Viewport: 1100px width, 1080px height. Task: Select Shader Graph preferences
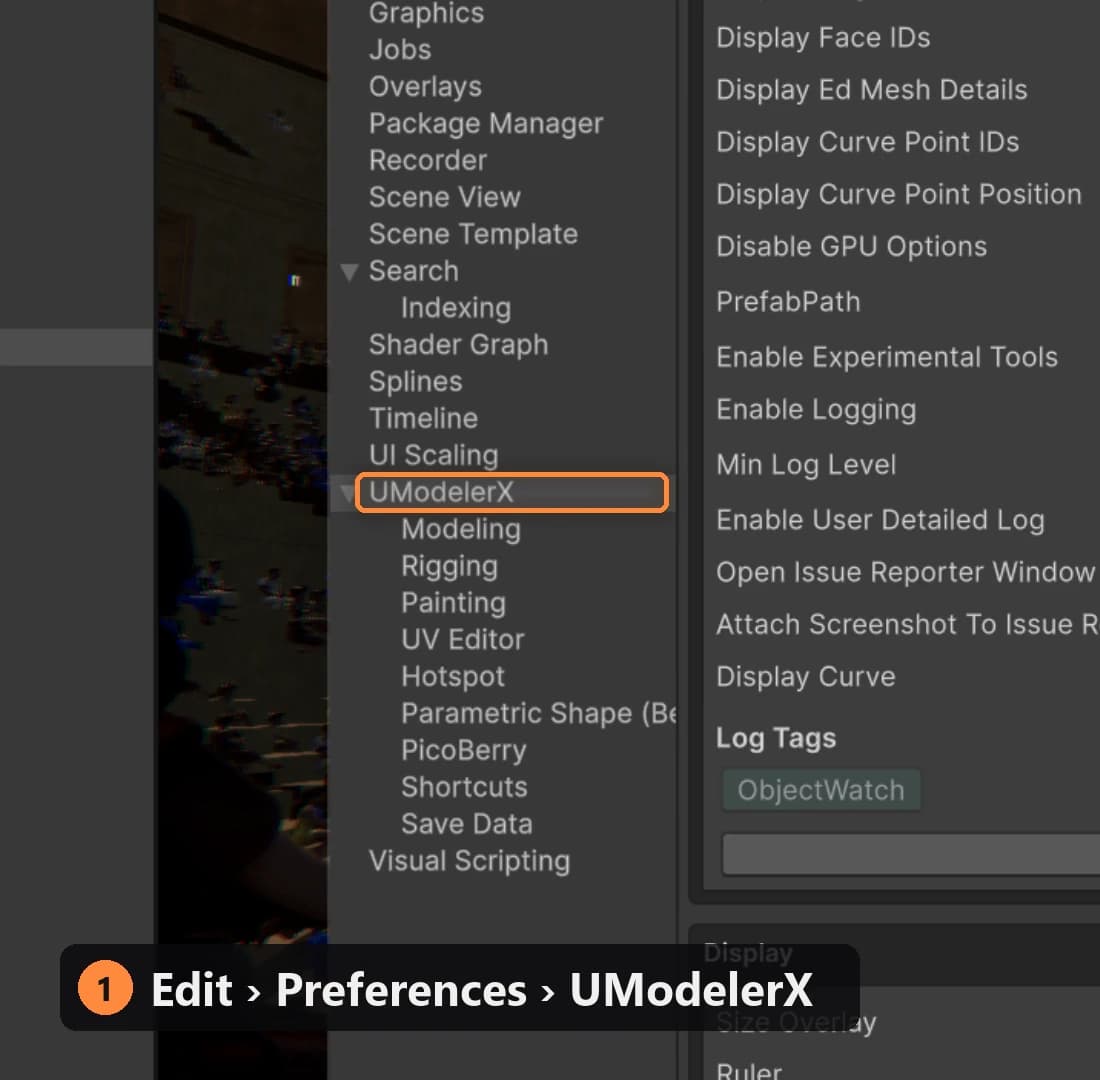[x=459, y=345]
